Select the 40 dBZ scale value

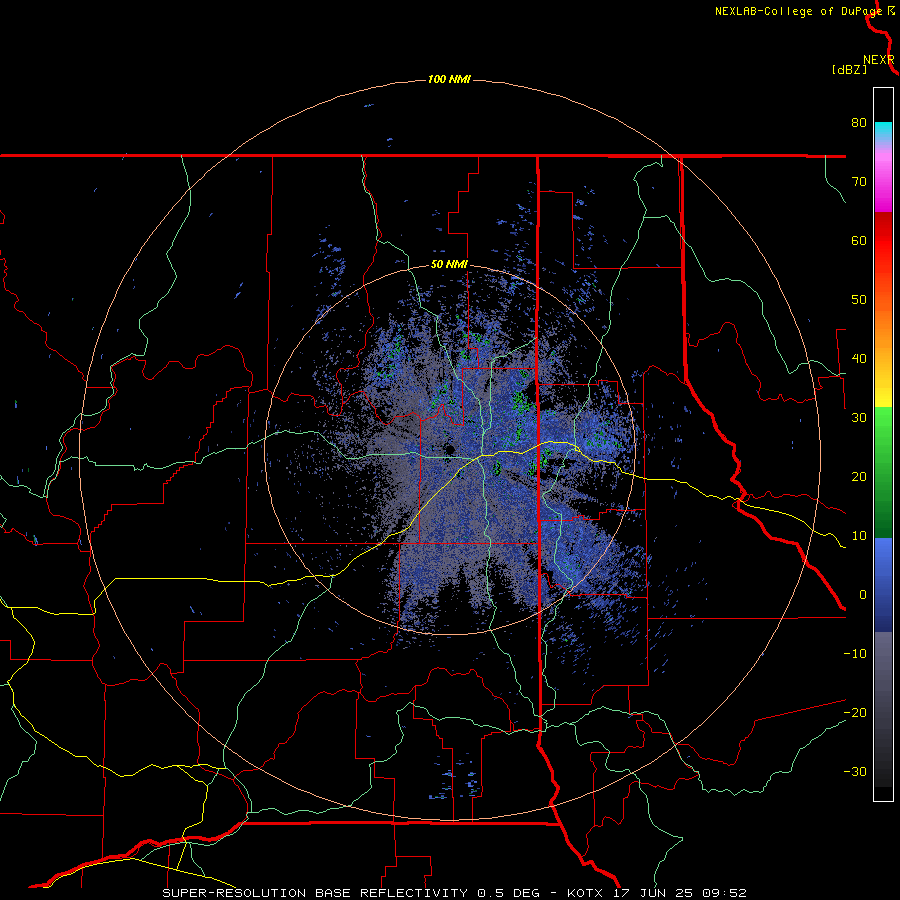click(x=859, y=359)
